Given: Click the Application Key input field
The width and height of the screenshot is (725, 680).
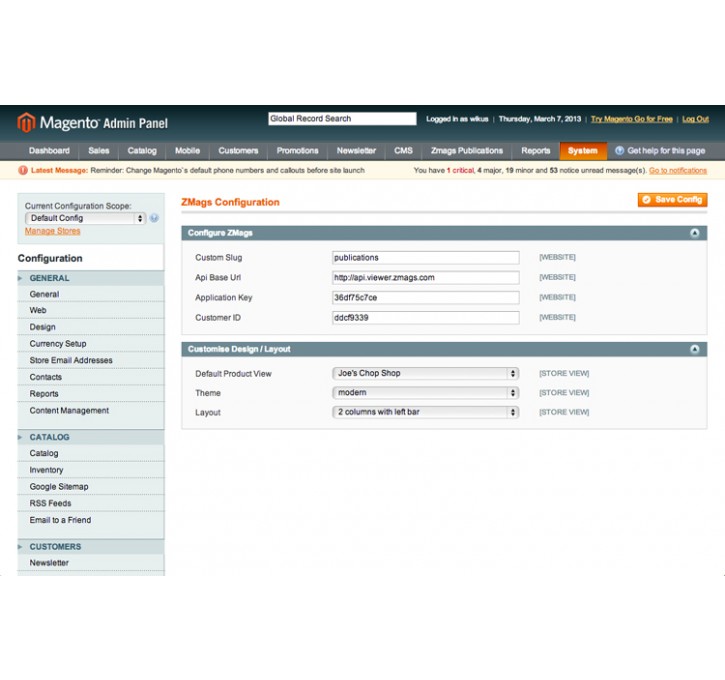Looking at the screenshot, I should (x=425, y=297).
